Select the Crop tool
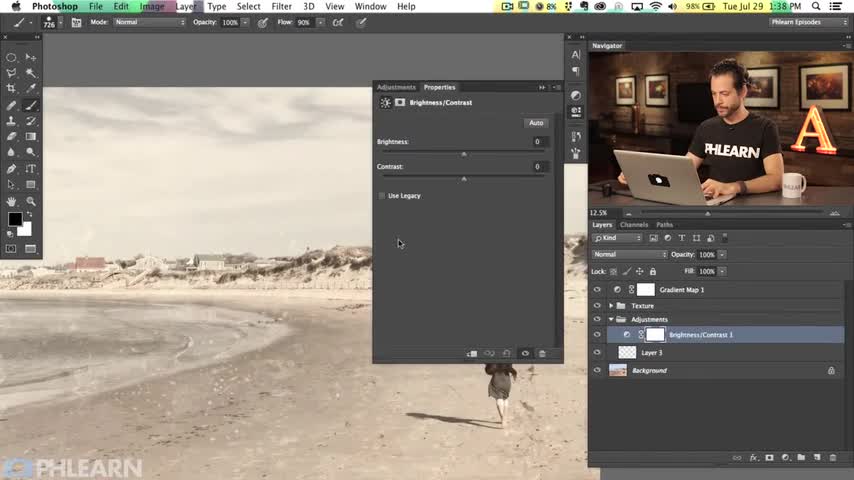The image size is (854, 480). (12, 88)
